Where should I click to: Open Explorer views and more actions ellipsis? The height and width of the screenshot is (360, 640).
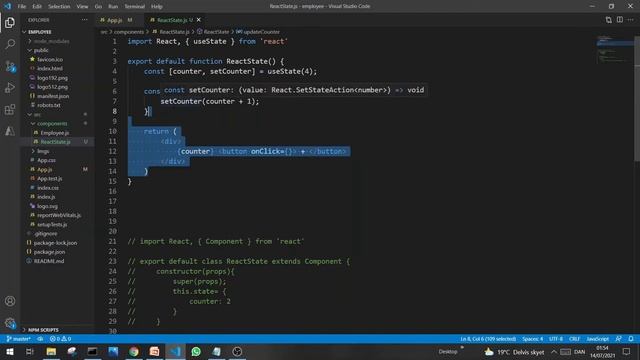[x=84, y=20]
